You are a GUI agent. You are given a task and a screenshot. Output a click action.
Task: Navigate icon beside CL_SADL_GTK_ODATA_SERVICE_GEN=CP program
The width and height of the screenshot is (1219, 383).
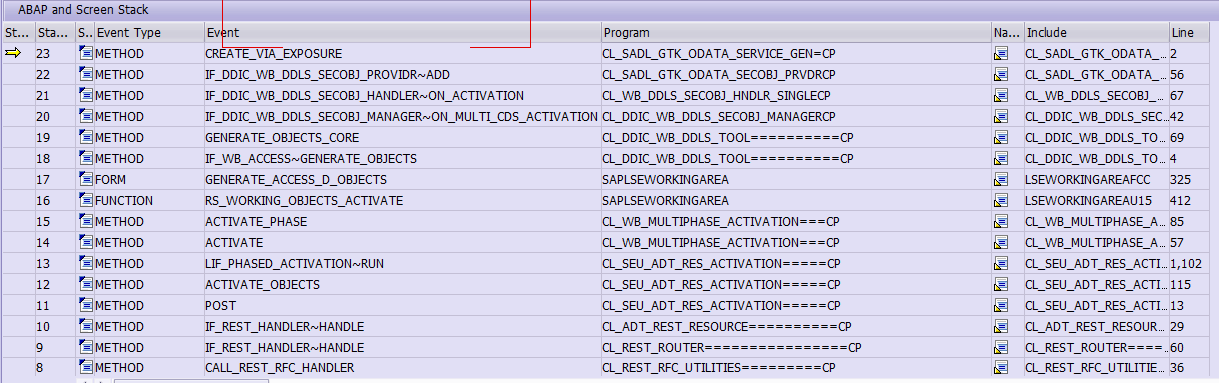click(1000, 54)
